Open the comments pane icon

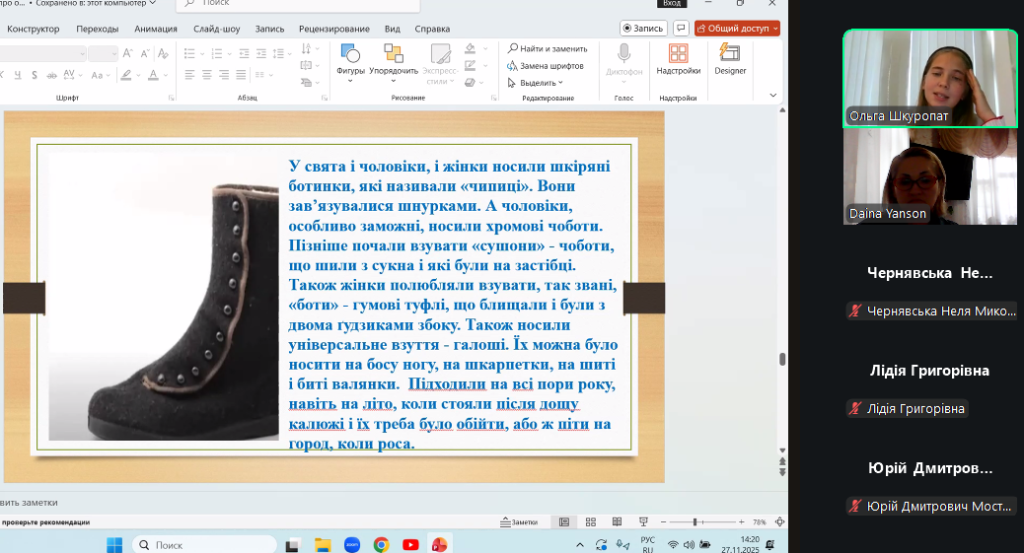click(681, 28)
